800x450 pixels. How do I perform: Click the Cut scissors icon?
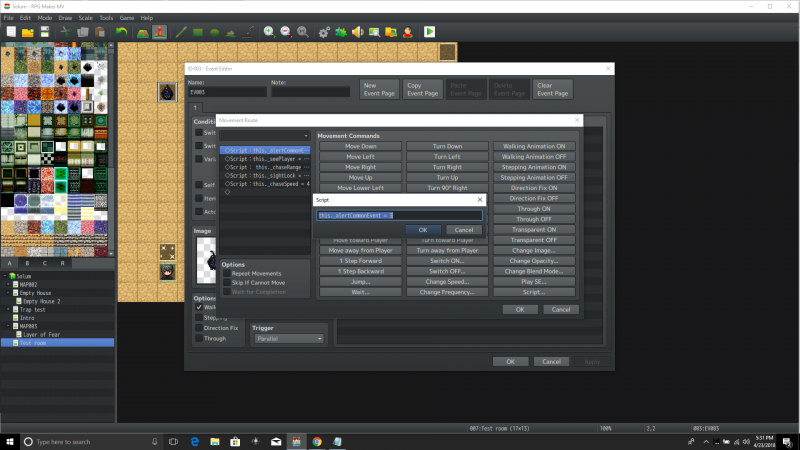coord(66,32)
